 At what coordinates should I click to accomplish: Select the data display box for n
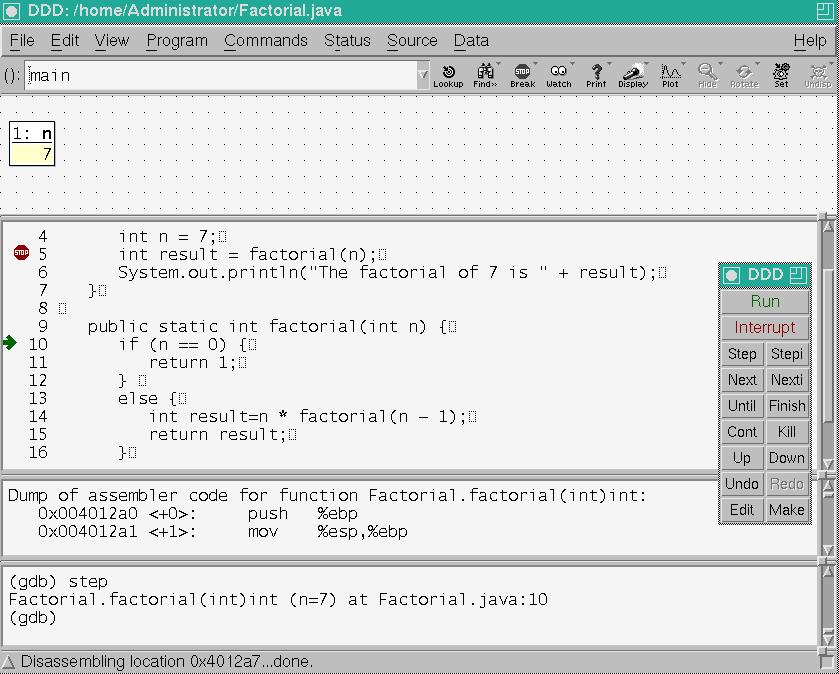point(32,143)
